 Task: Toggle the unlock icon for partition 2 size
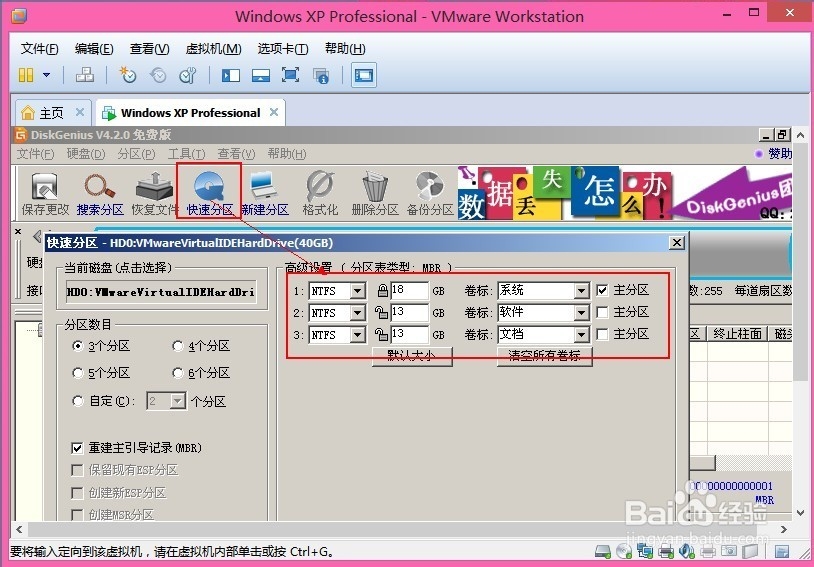tap(382, 313)
